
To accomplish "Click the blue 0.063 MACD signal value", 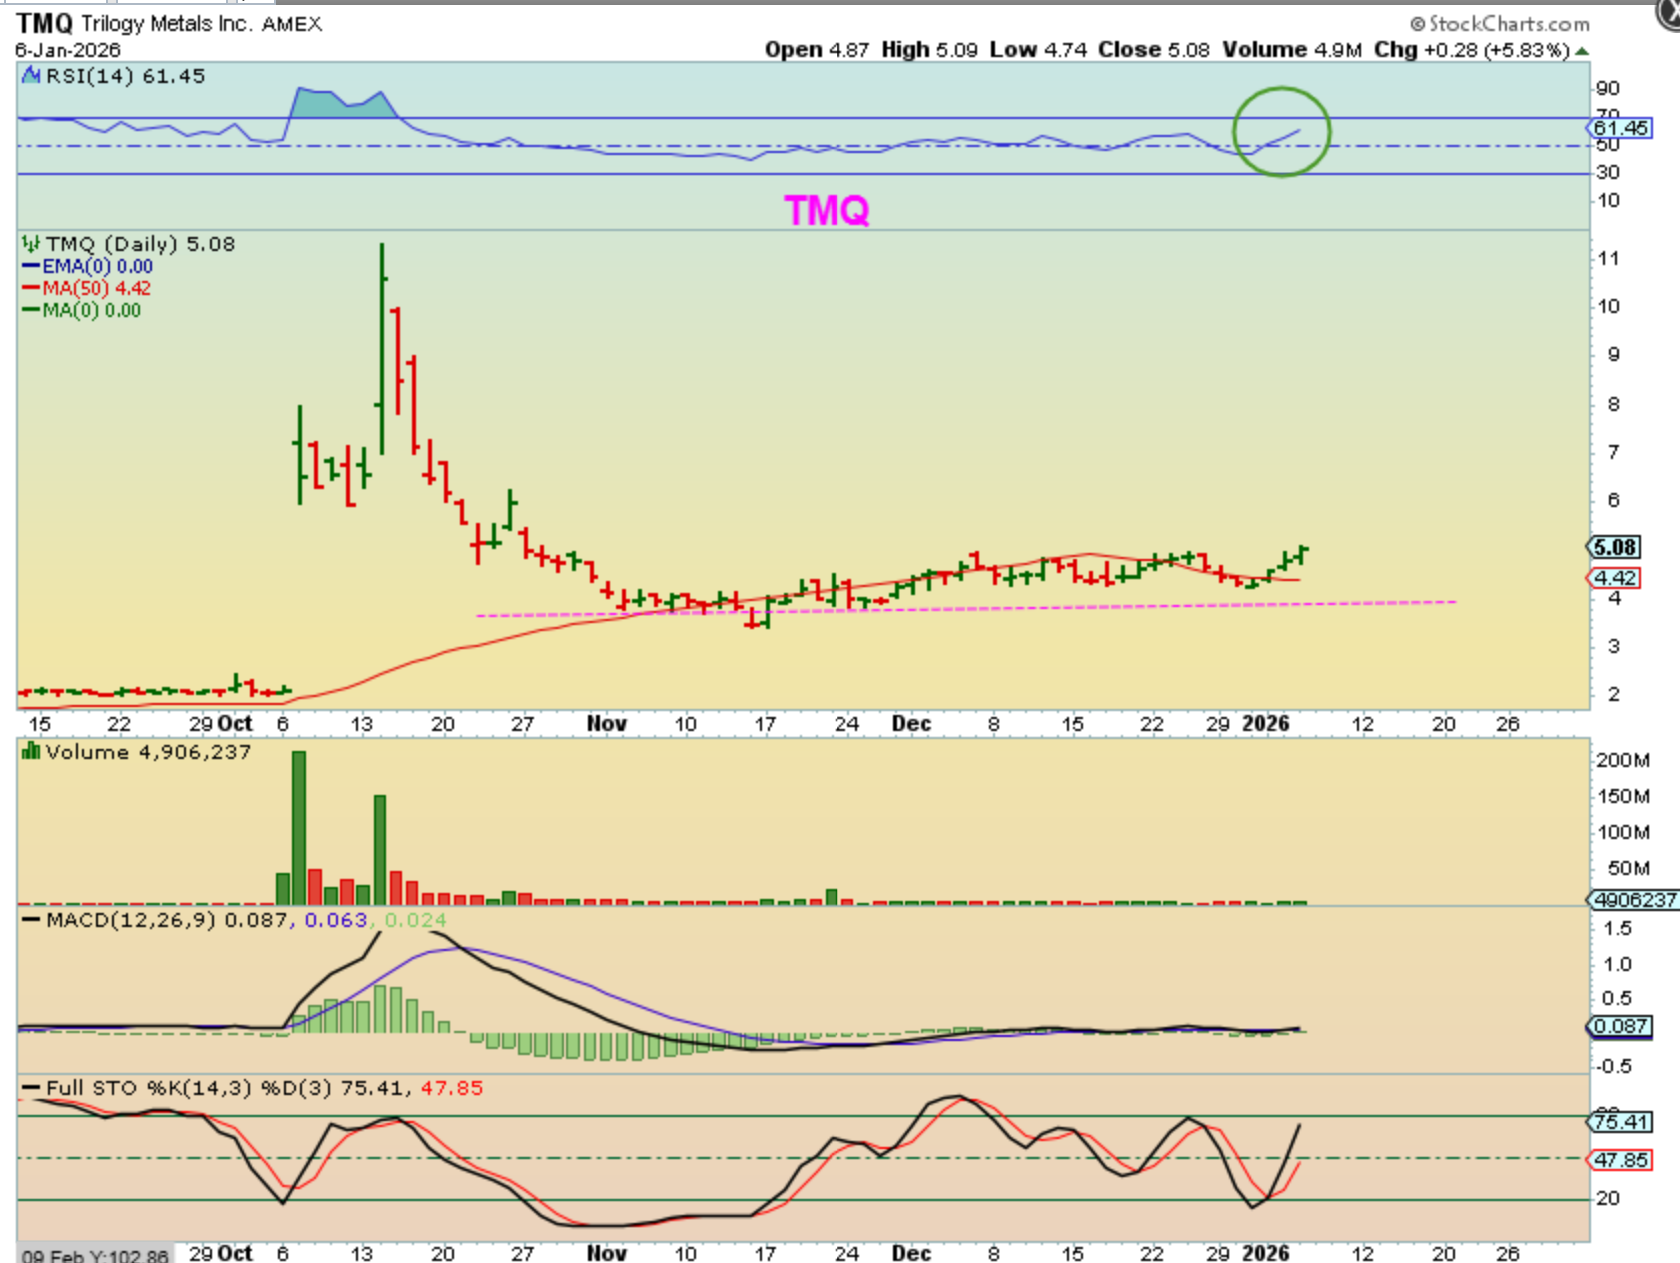I will click(x=336, y=920).
